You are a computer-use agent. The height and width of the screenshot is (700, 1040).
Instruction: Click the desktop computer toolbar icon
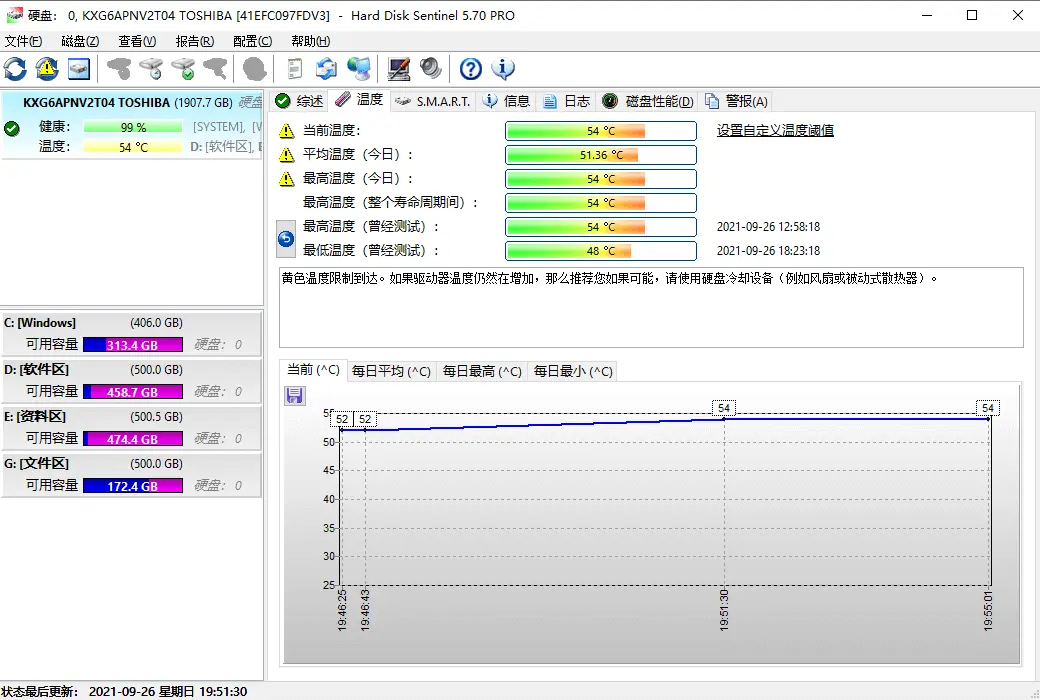click(399, 68)
